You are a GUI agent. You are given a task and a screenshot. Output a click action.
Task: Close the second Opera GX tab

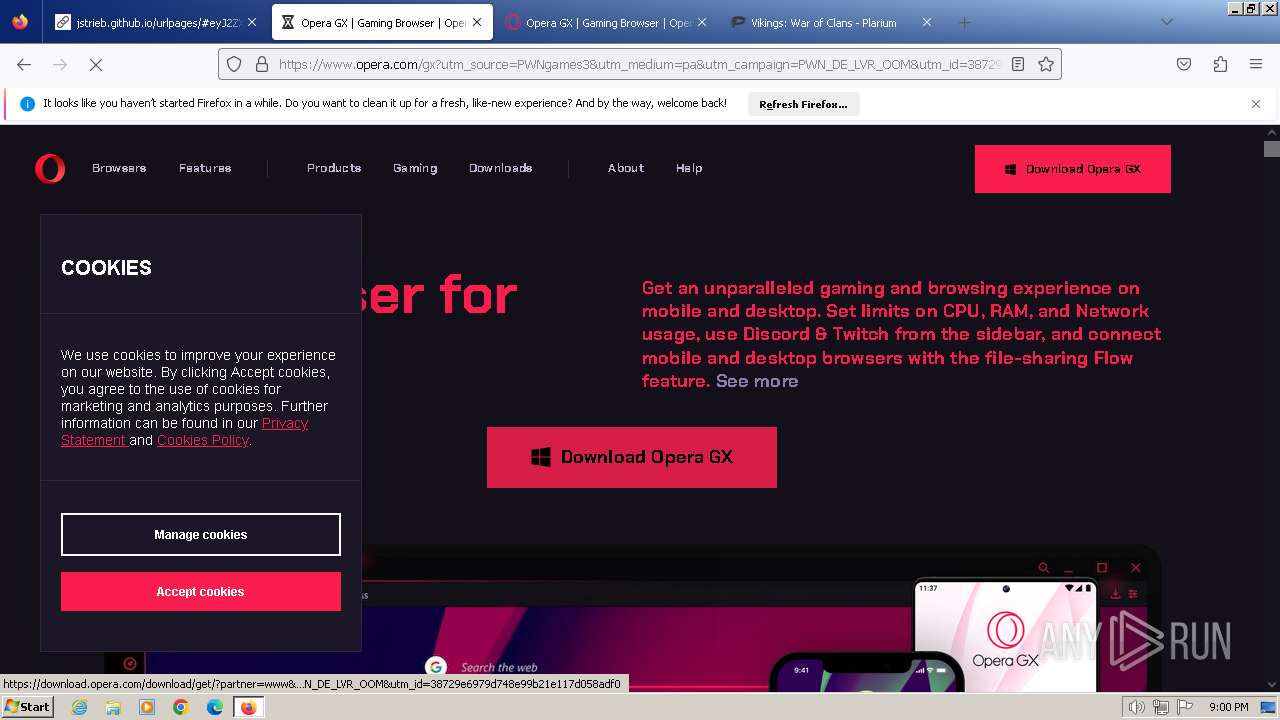701,22
